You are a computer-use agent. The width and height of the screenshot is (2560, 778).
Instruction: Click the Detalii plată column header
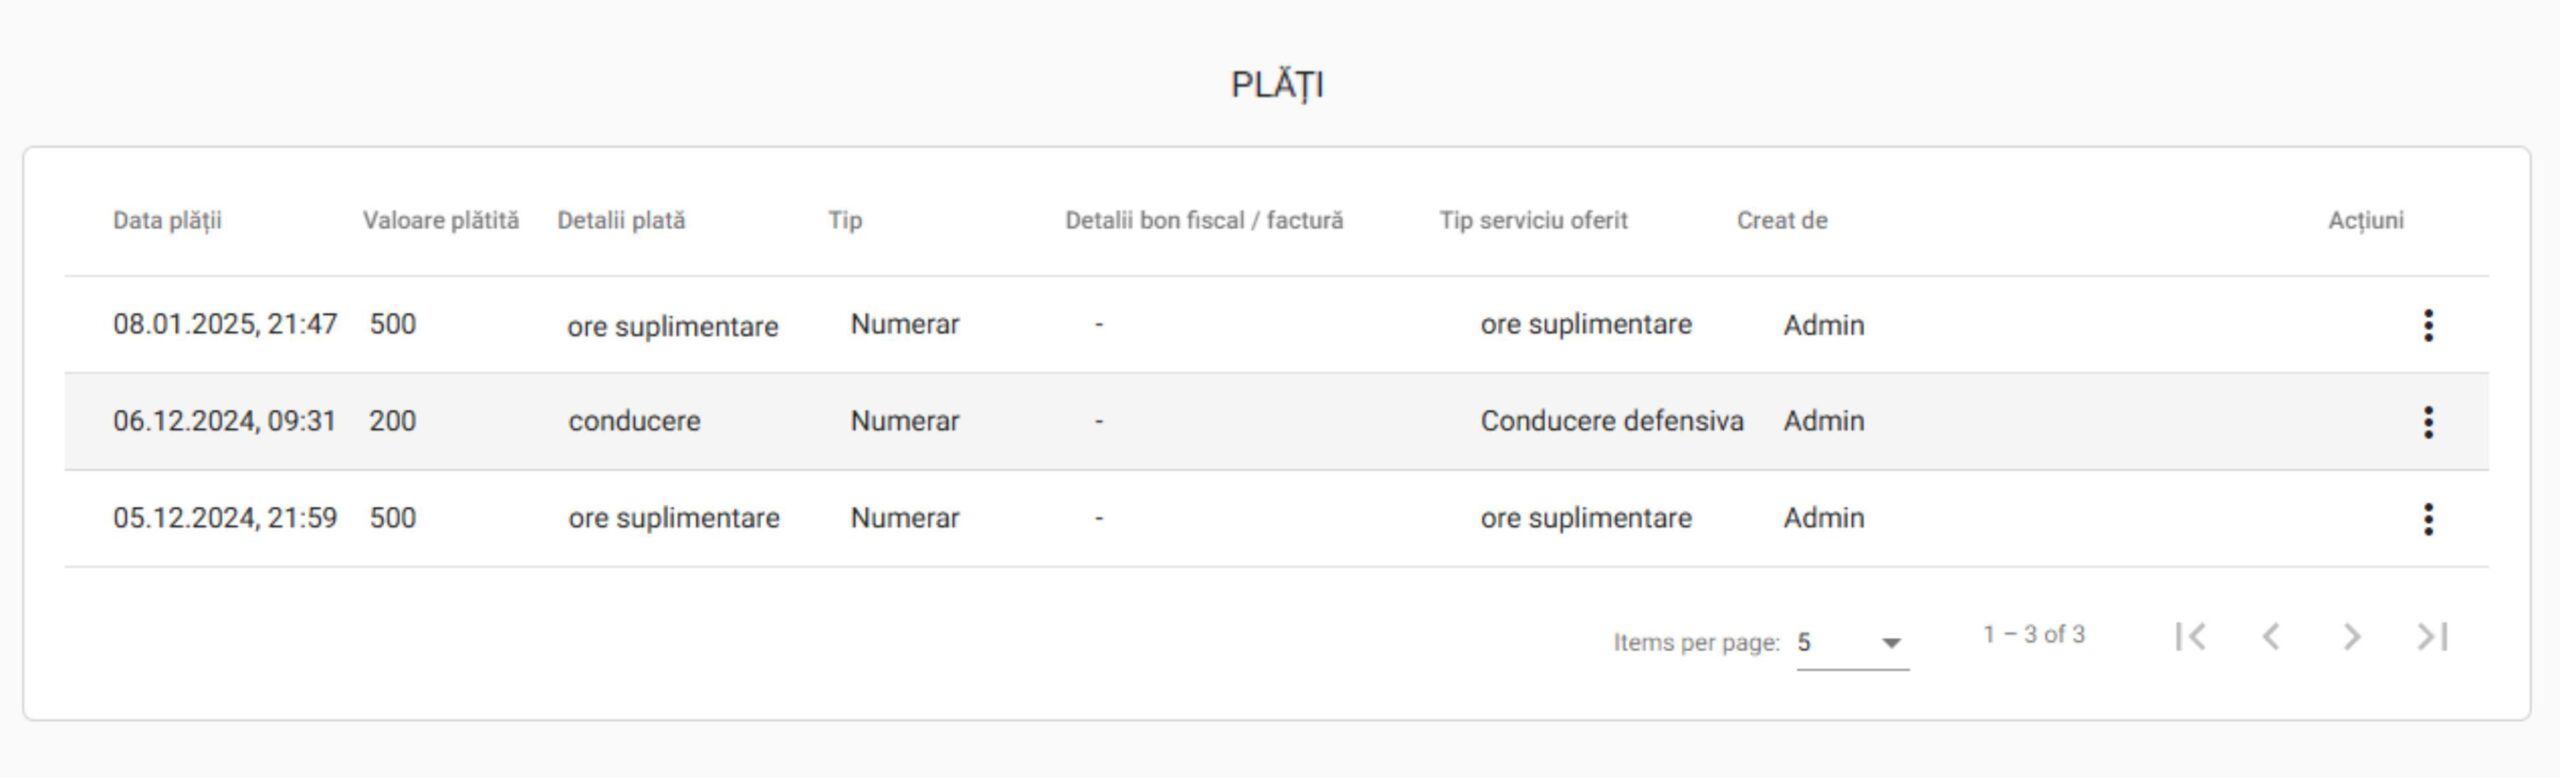[621, 221]
